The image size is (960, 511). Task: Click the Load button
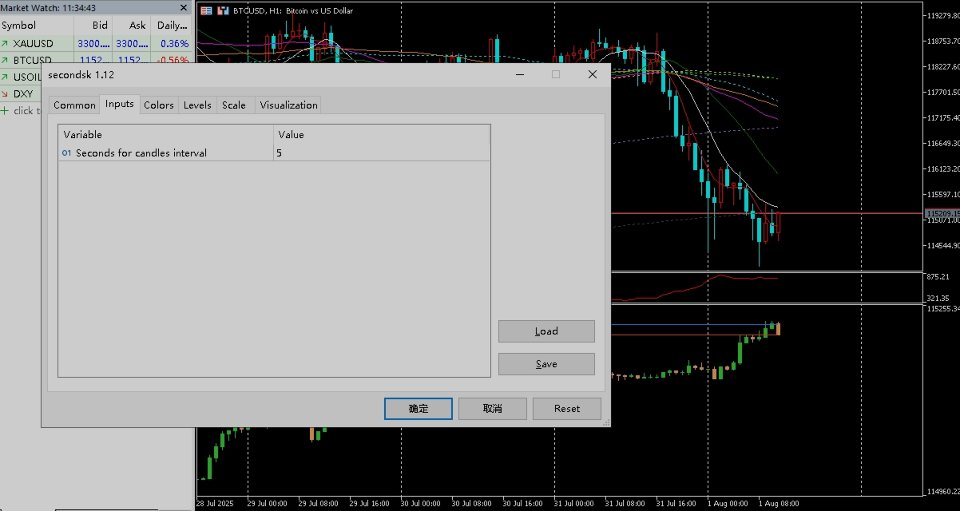point(546,331)
